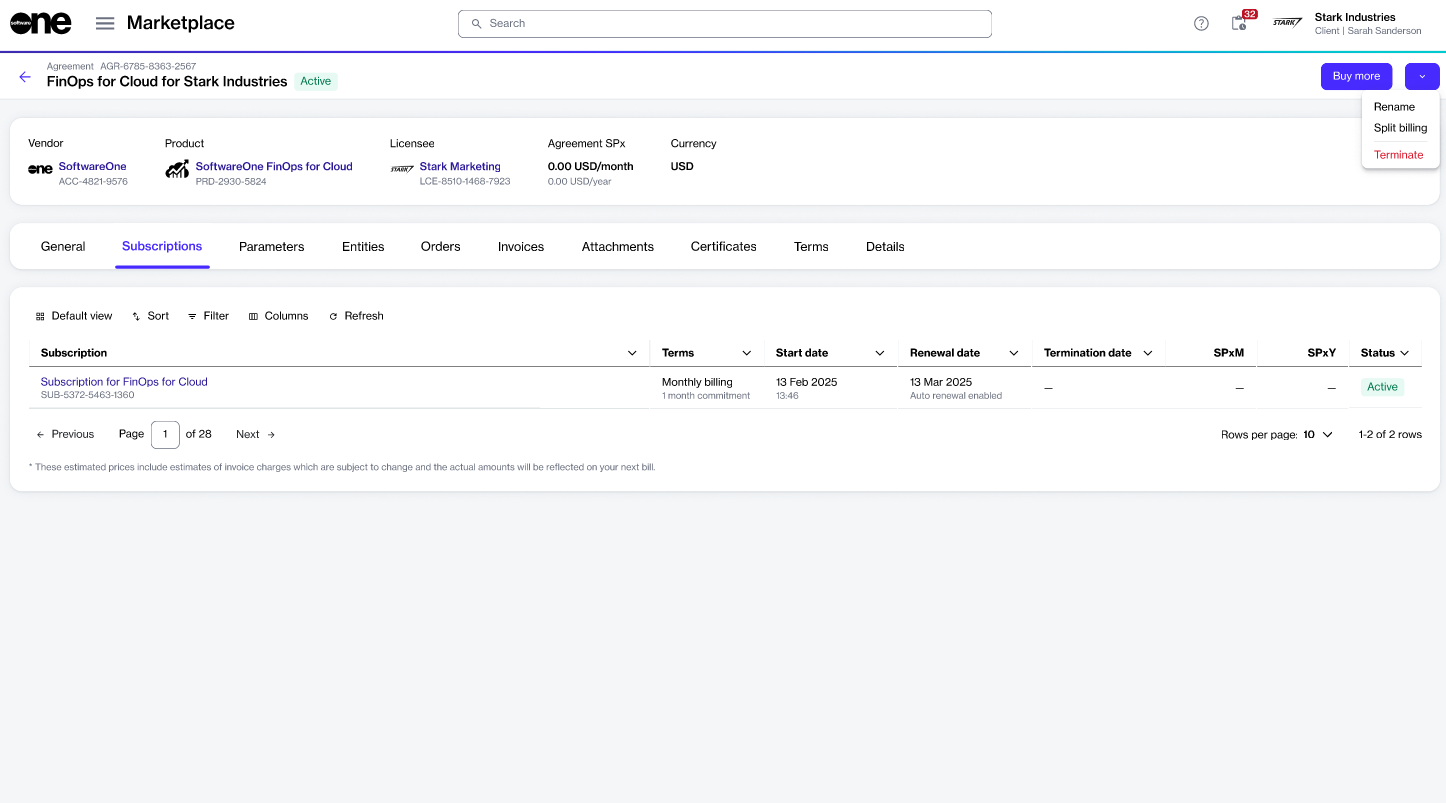Click the help question mark icon

click(x=1201, y=24)
